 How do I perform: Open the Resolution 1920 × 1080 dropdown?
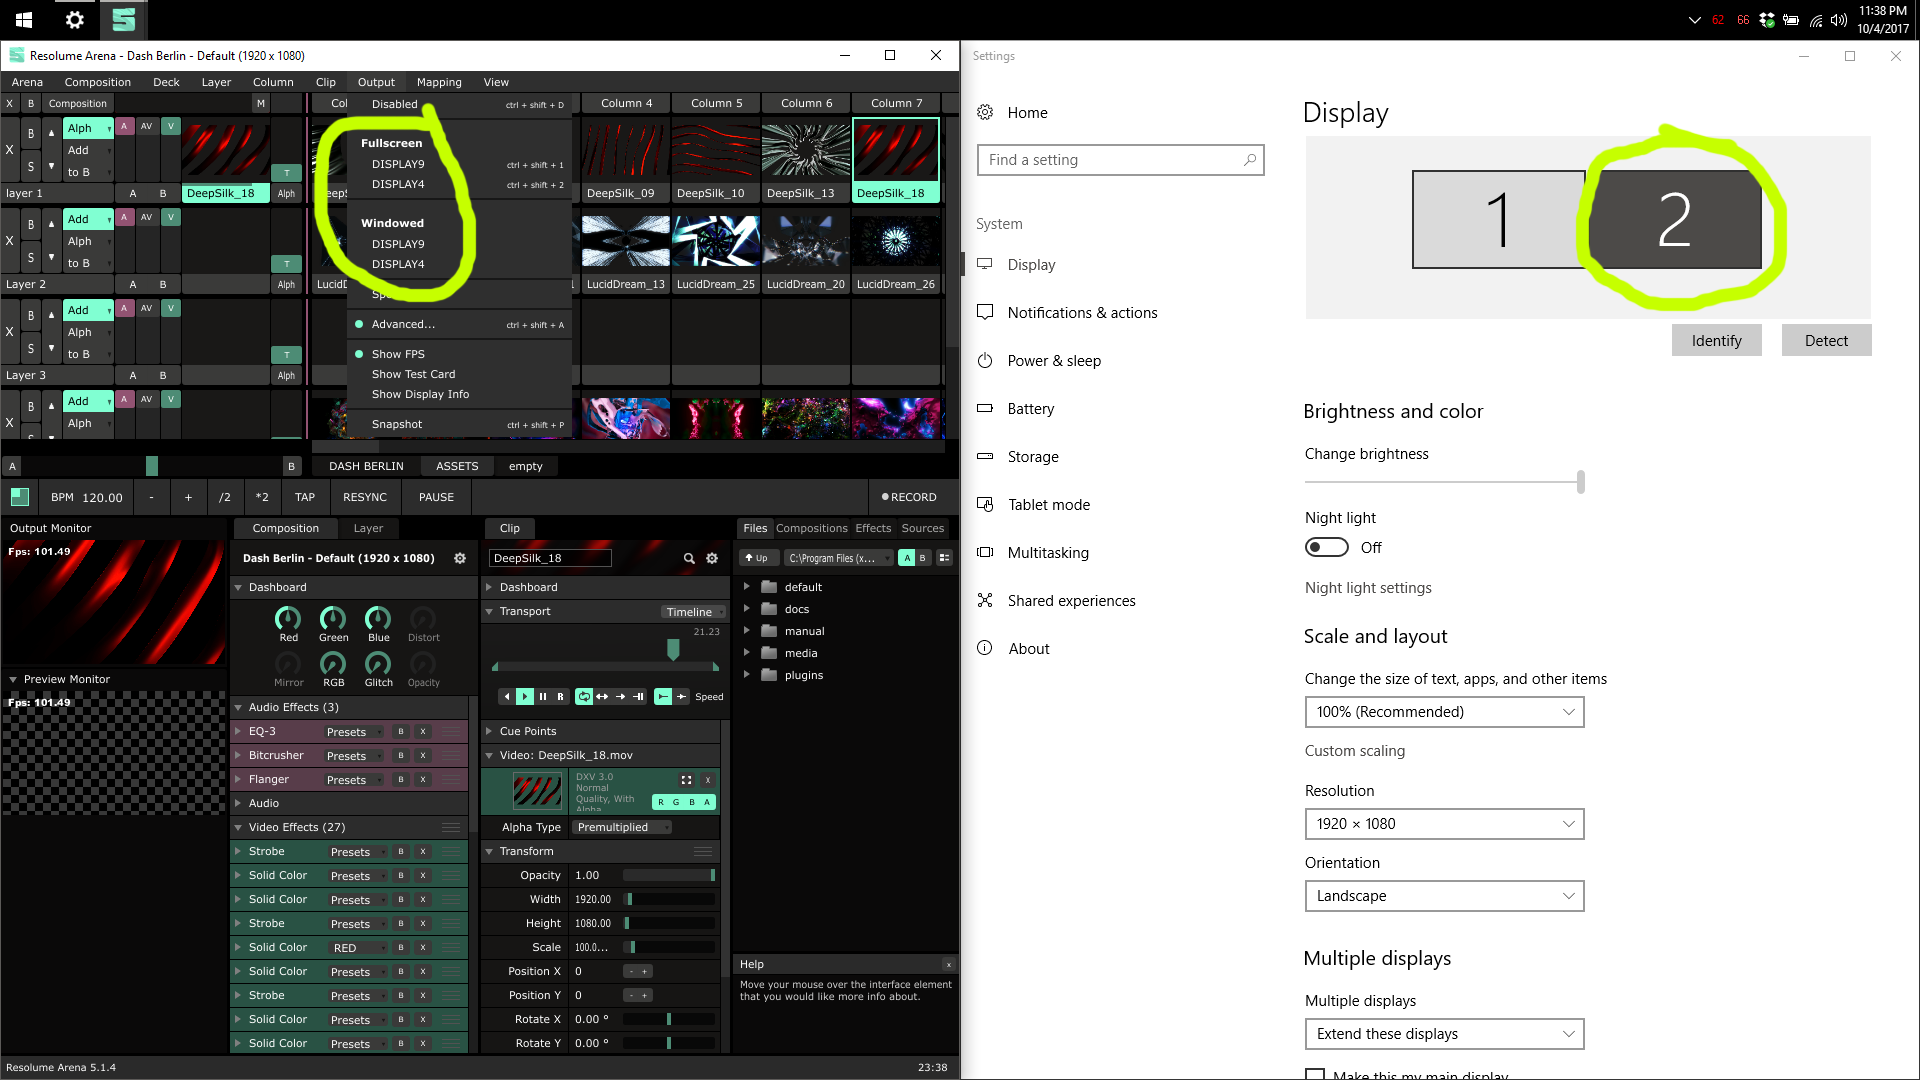click(1444, 824)
